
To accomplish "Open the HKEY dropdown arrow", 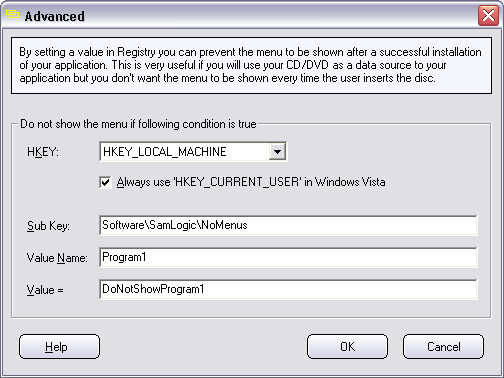I will (x=277, y=152).
